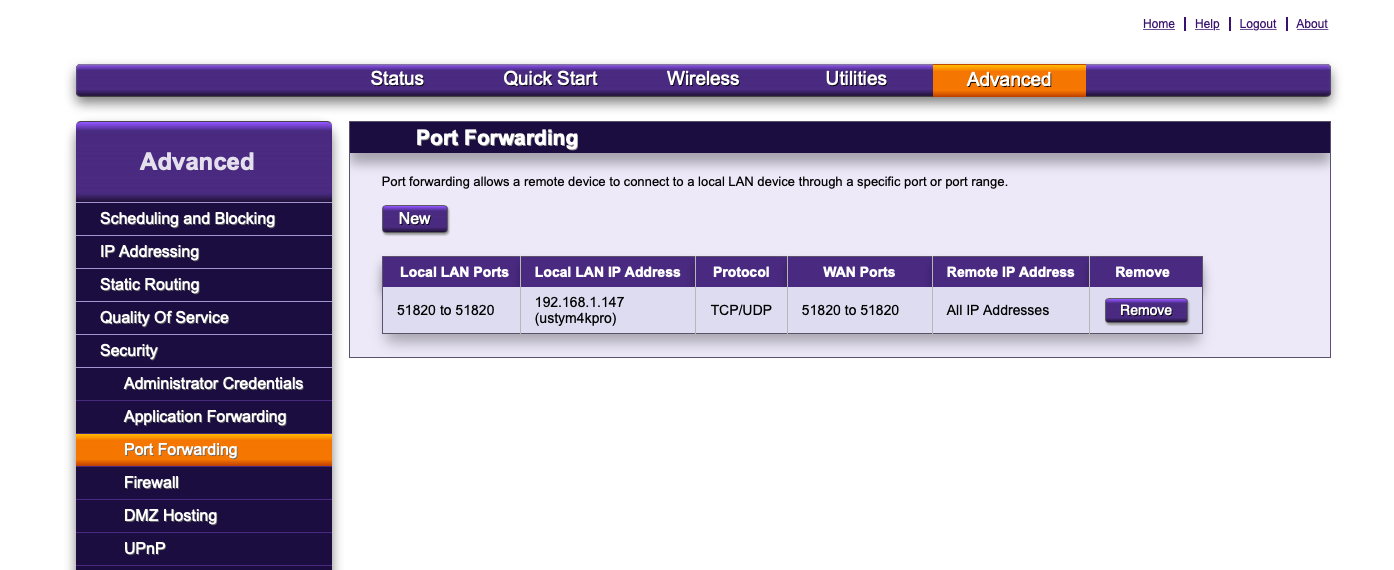This screenshot has height=570, width=1394.
Task: Open Static Routing page
Action: point(149,285)
